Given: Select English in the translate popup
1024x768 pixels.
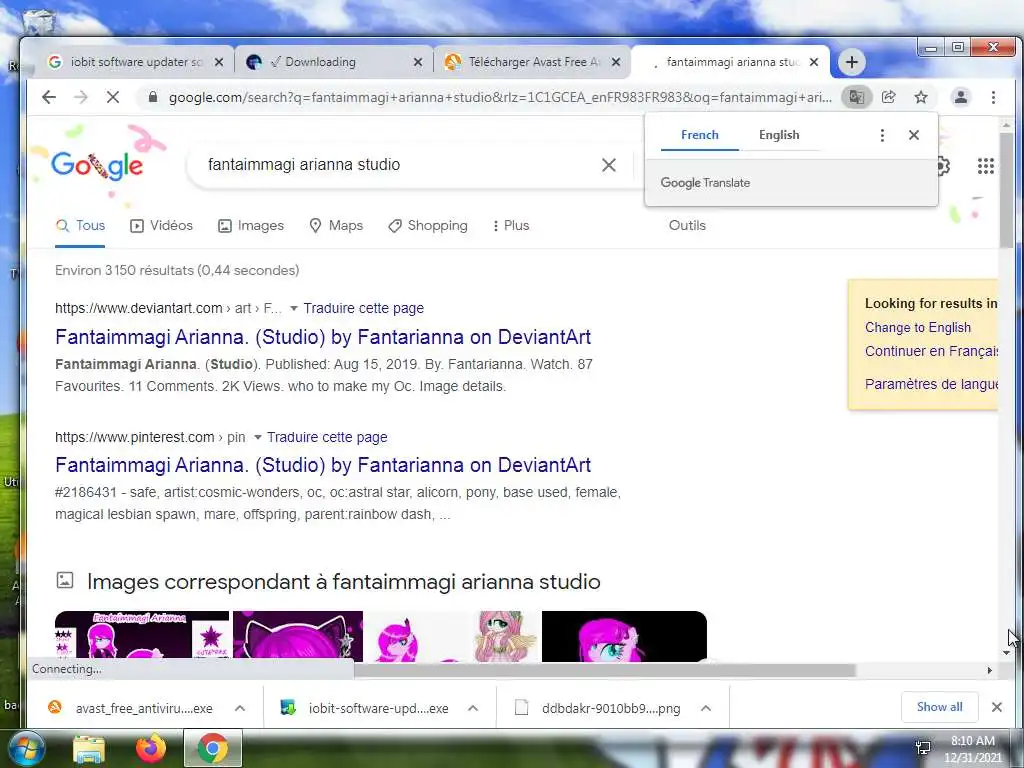Looking at the screenshot, I should pos(779,135).
